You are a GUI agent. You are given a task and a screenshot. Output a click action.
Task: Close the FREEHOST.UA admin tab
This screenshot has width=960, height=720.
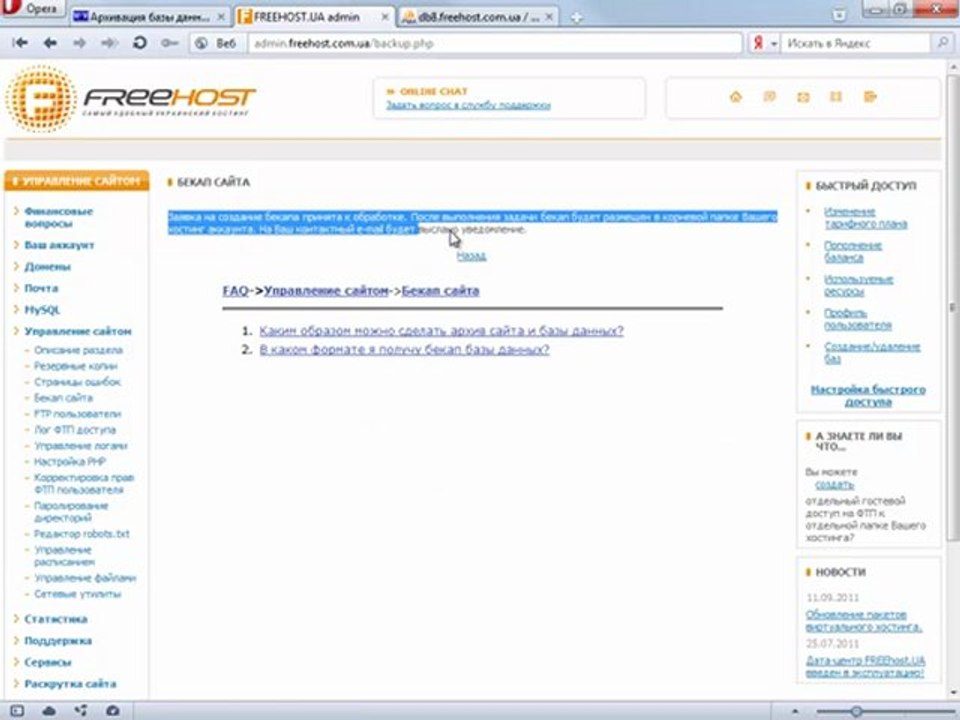(385, 17)
